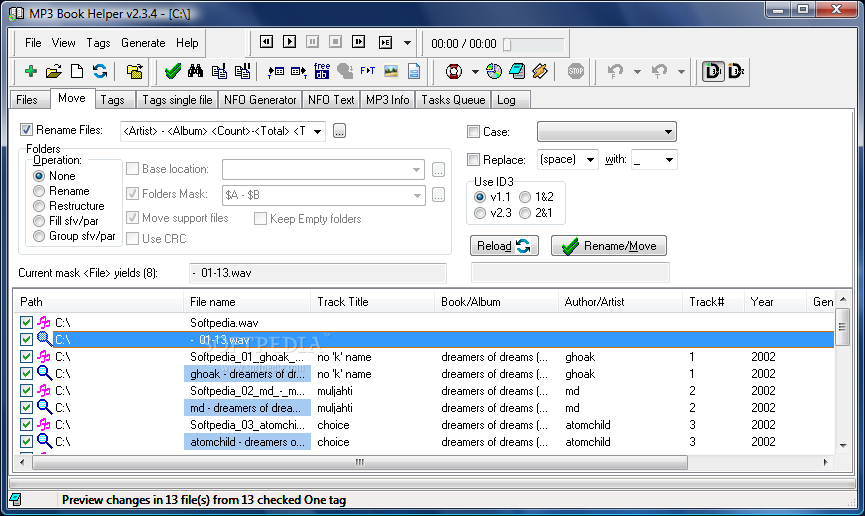The image size is (865, 516).
Task: Click the previous track playback button
Action: point(266,42)
